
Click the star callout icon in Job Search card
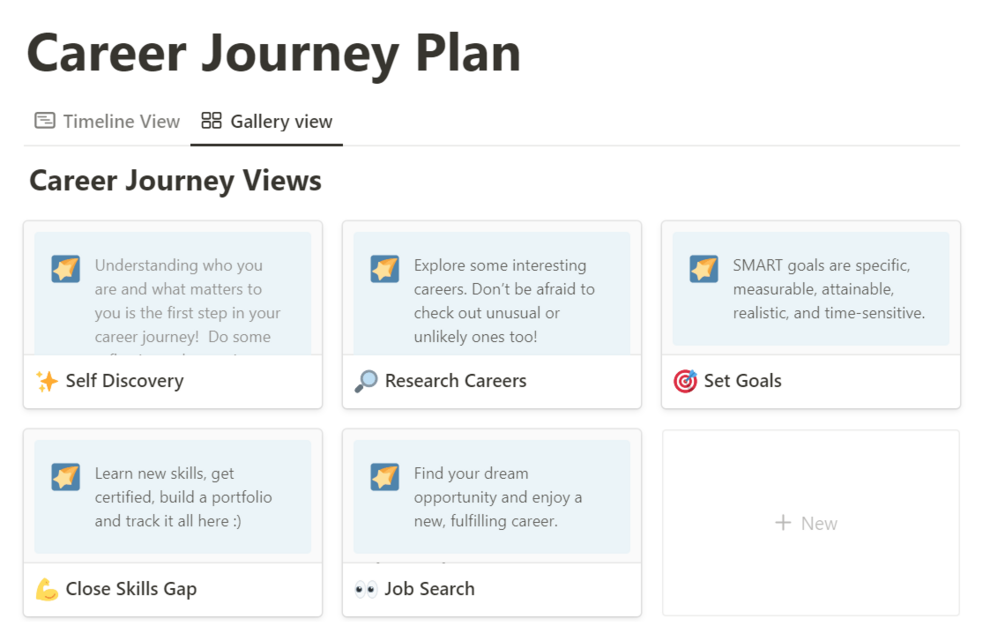[x=385, y=477]
